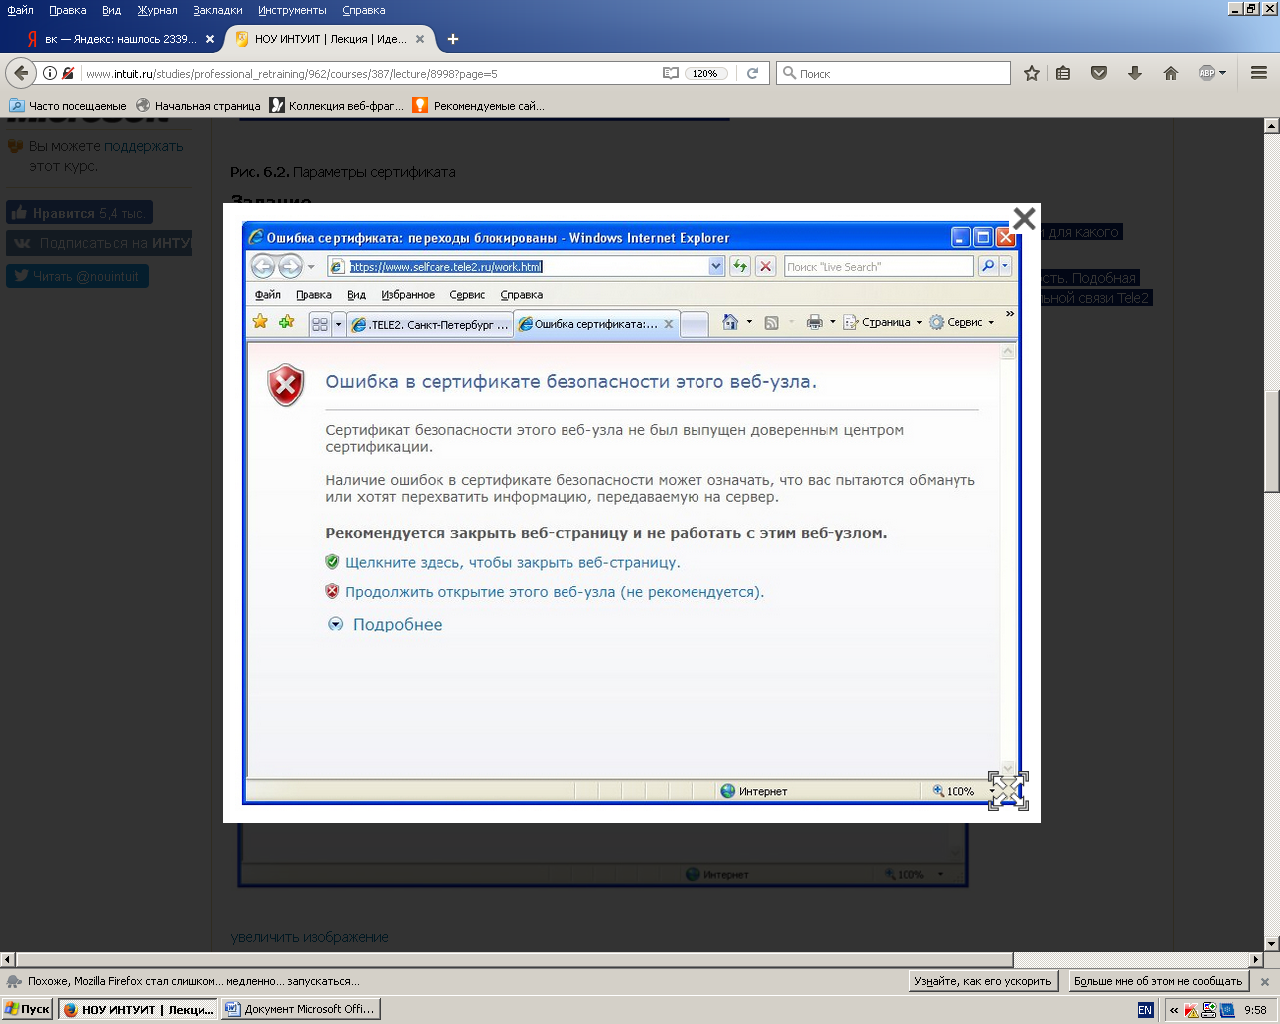1280x1024 pixels.
Task: Click the VK Подписаться на ИНТУИТ button
Action: tap(99, 243)
